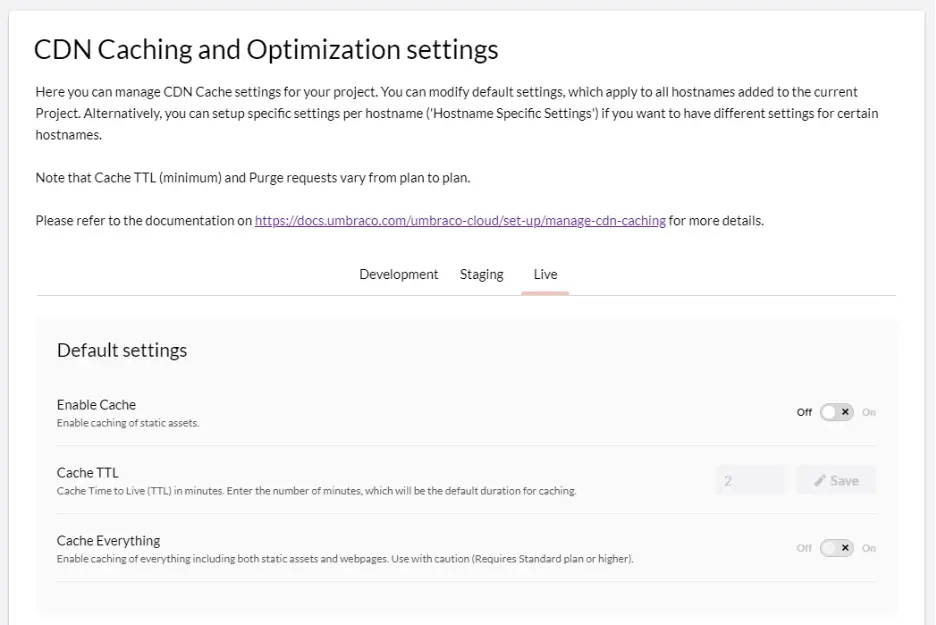Viewport: 936px width, 625px height.
Task: Toggle the Cache Everything switch
Action: point(836,548)
